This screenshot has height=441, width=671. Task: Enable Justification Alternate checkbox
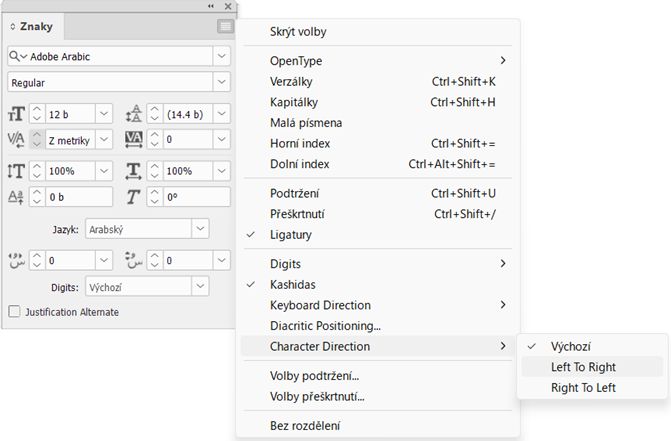click(14, 311)
